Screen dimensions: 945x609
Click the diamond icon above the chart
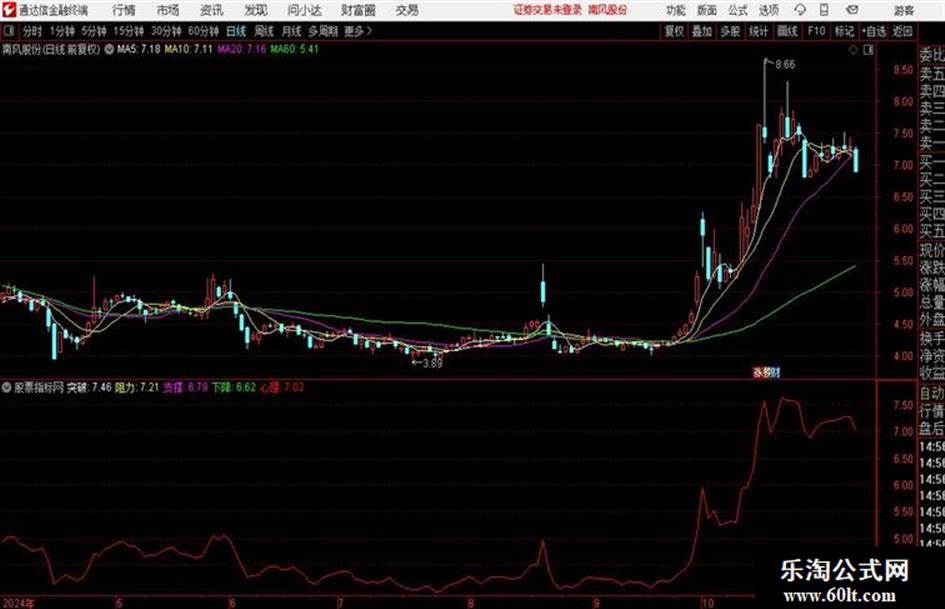click(x=853, y=50)
